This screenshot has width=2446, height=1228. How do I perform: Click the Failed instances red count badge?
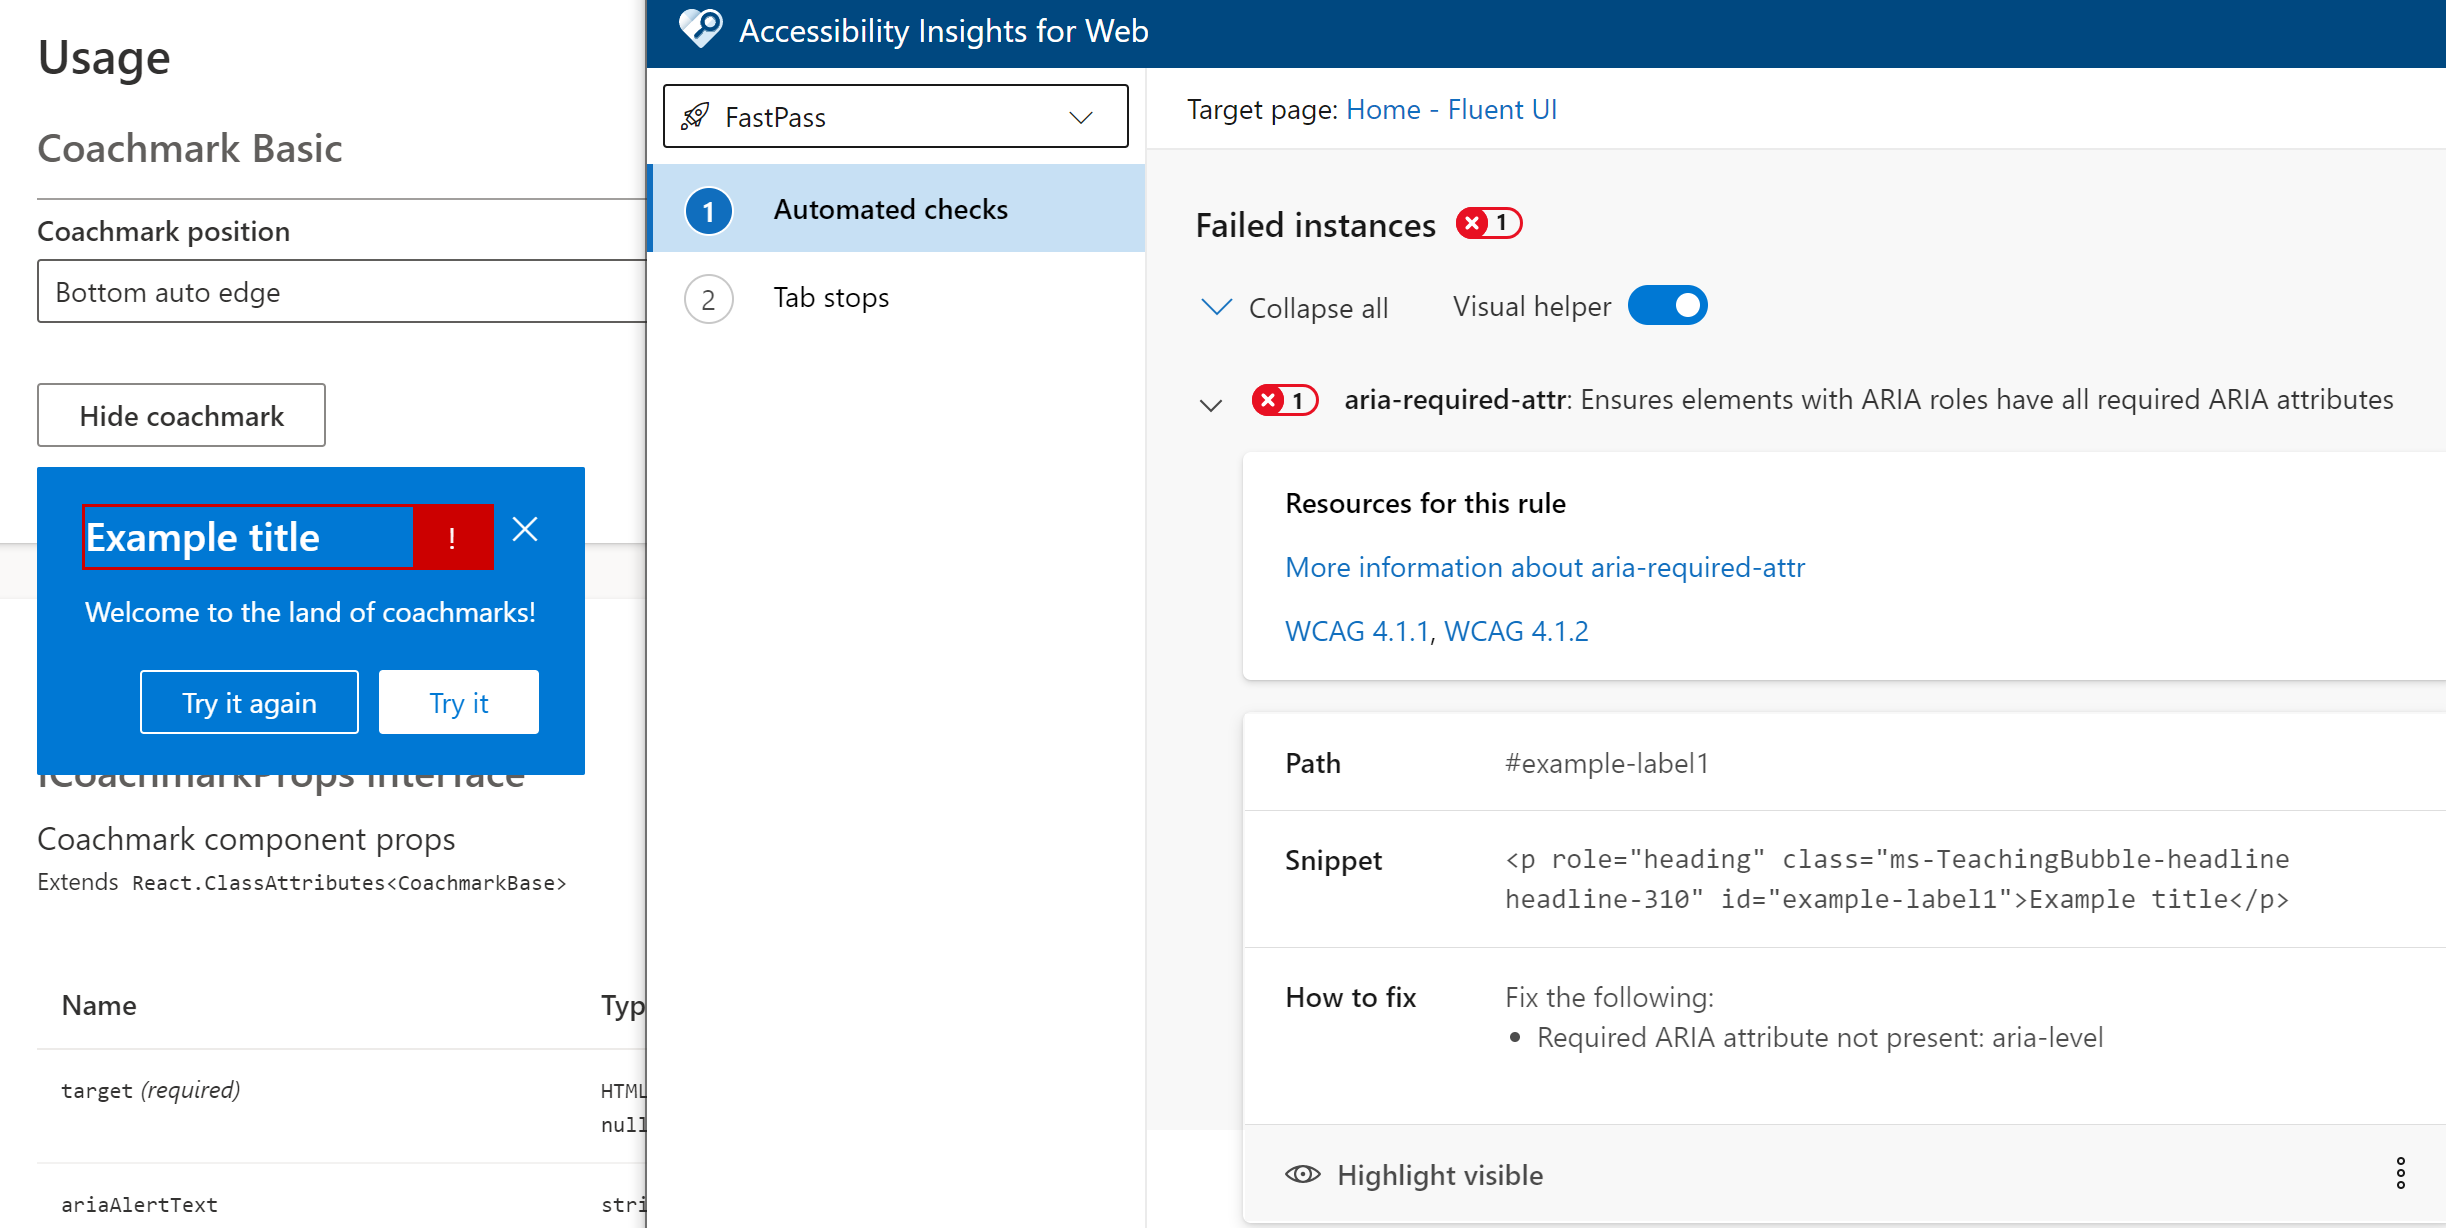pyautogui.click(x=1488, y=223)
